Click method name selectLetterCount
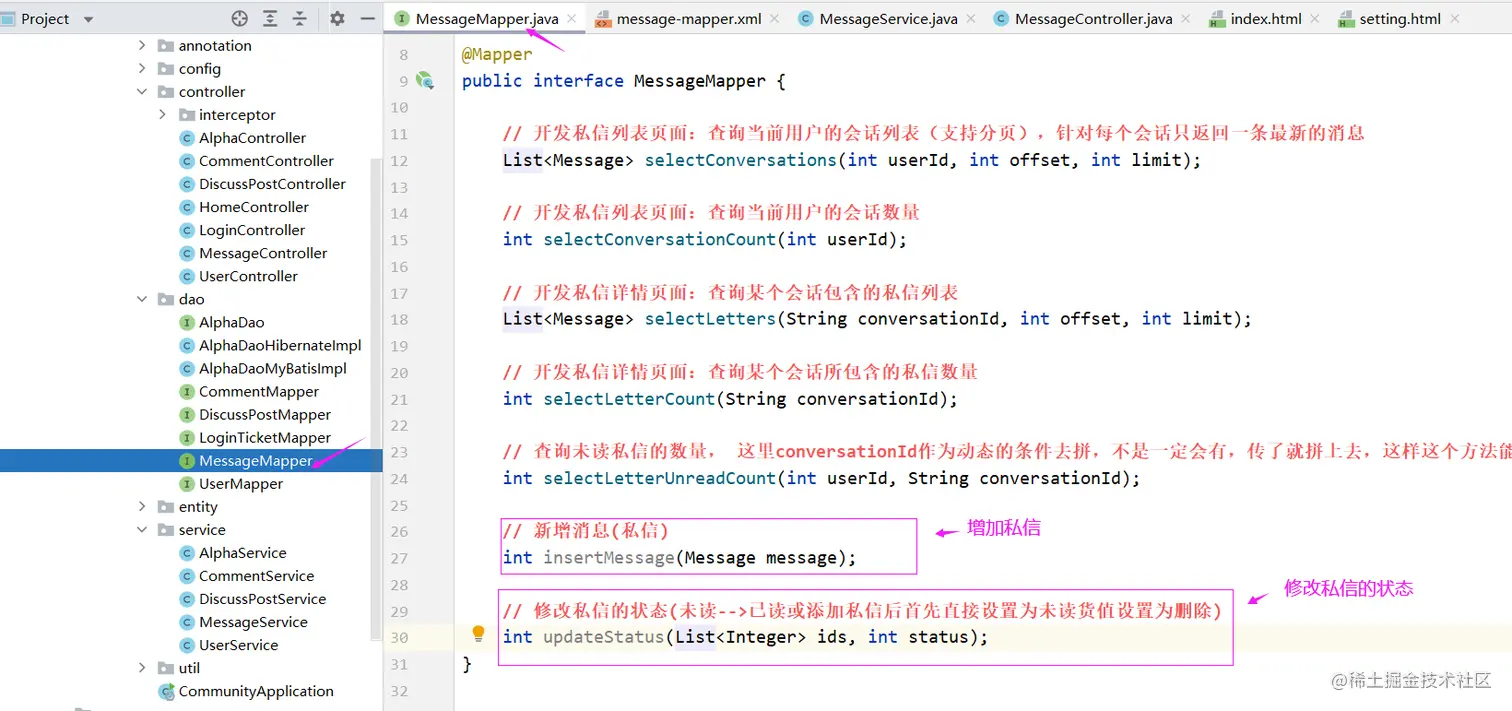1512x711 pixels. coord(629,399)
